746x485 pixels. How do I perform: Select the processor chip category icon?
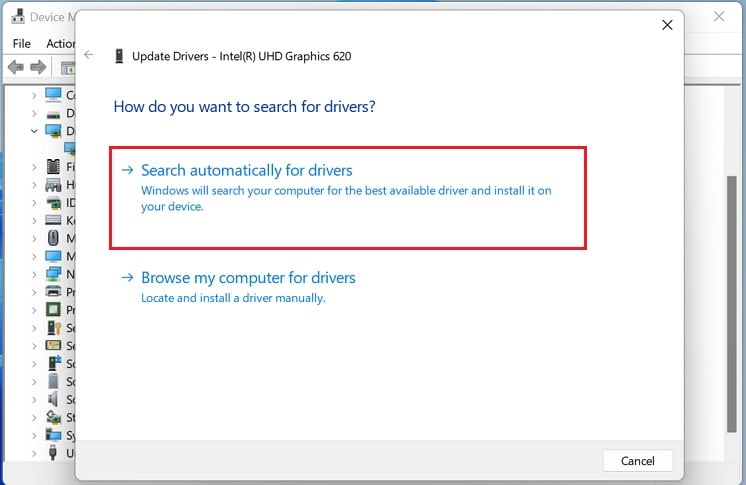pos(53,309)
